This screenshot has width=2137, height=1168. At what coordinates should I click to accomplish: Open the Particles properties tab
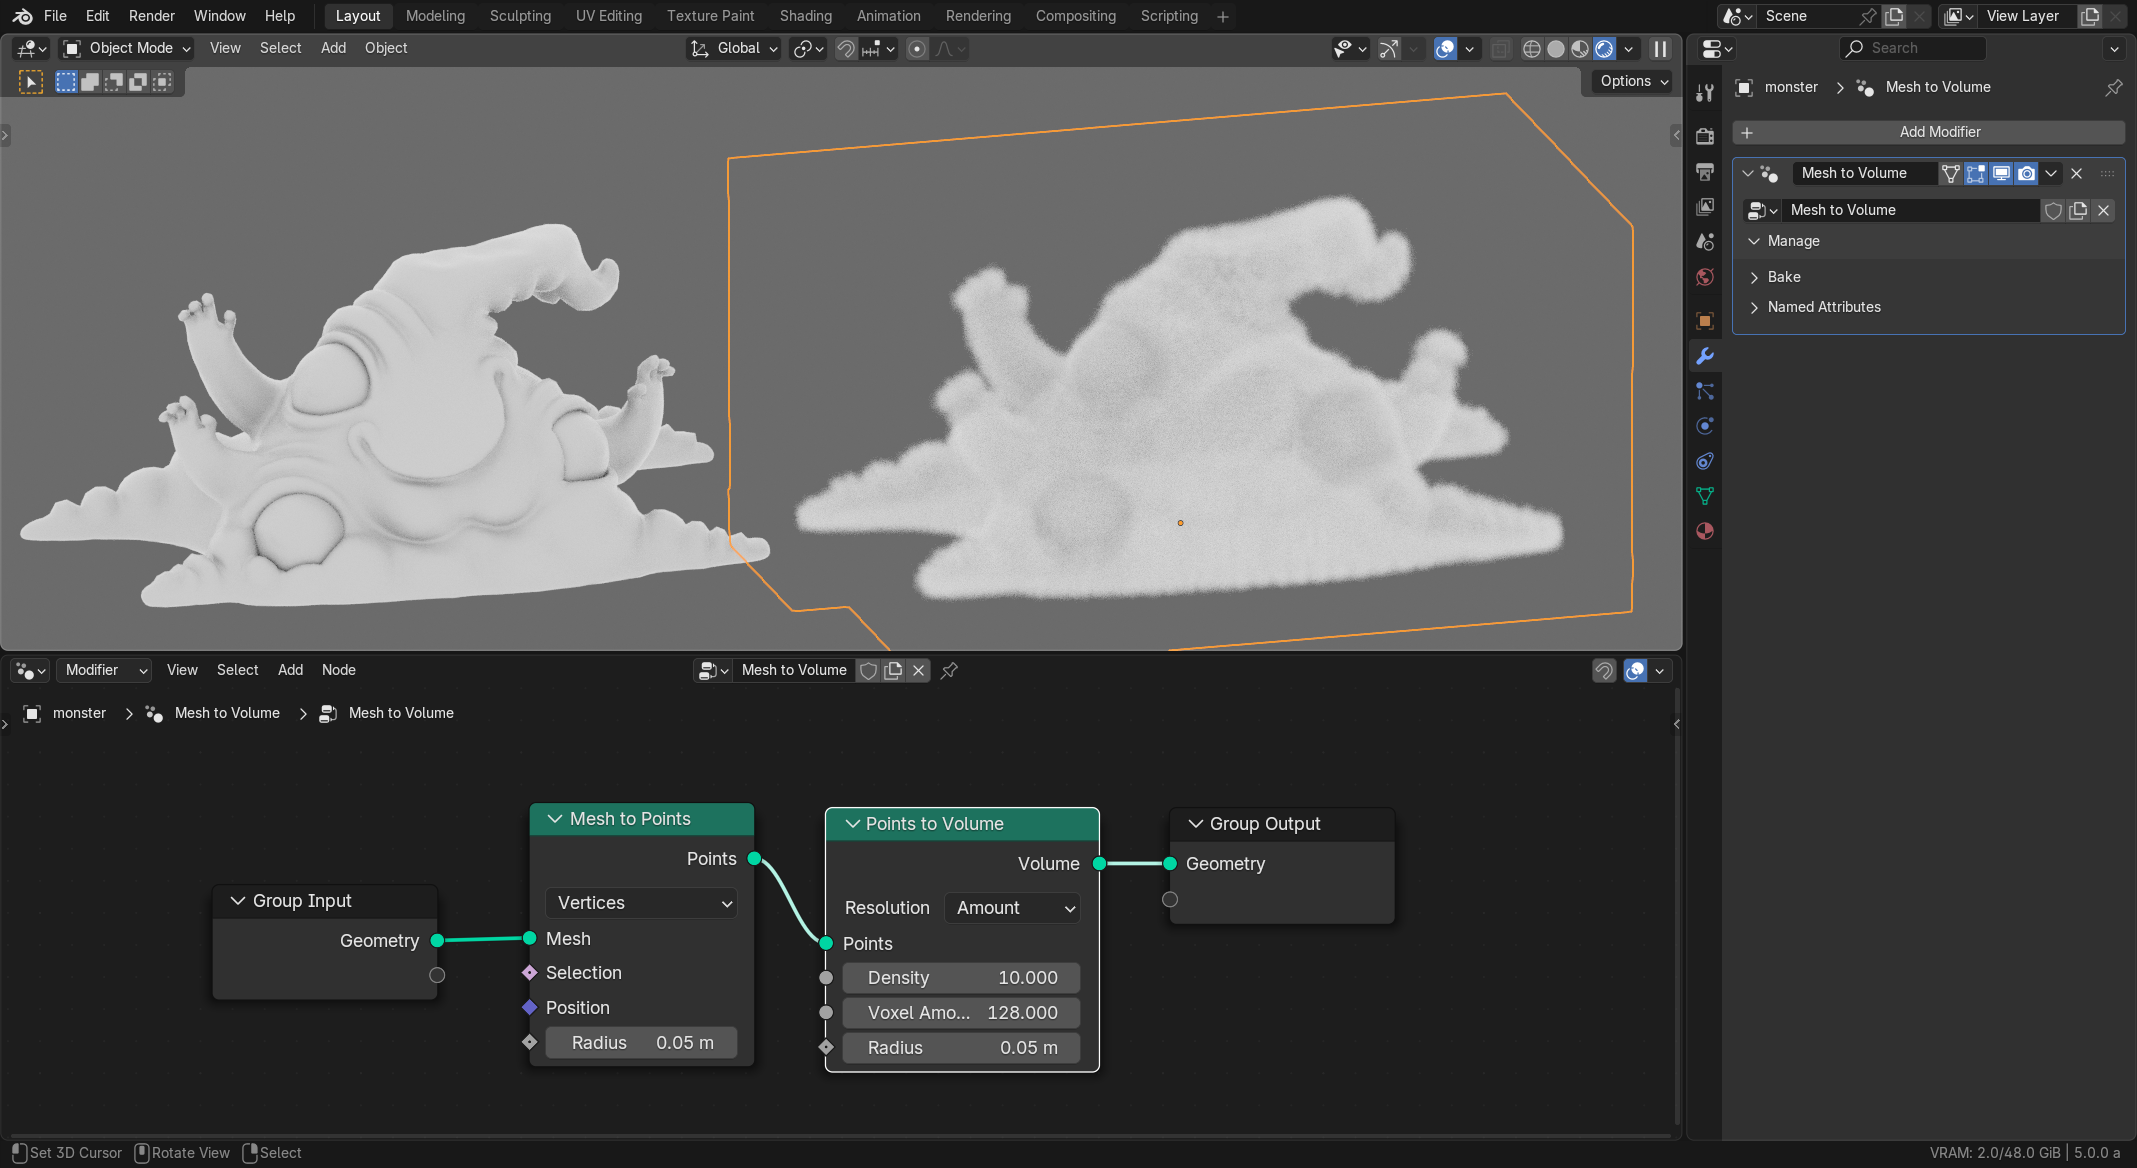click(x=1705, y=391)
